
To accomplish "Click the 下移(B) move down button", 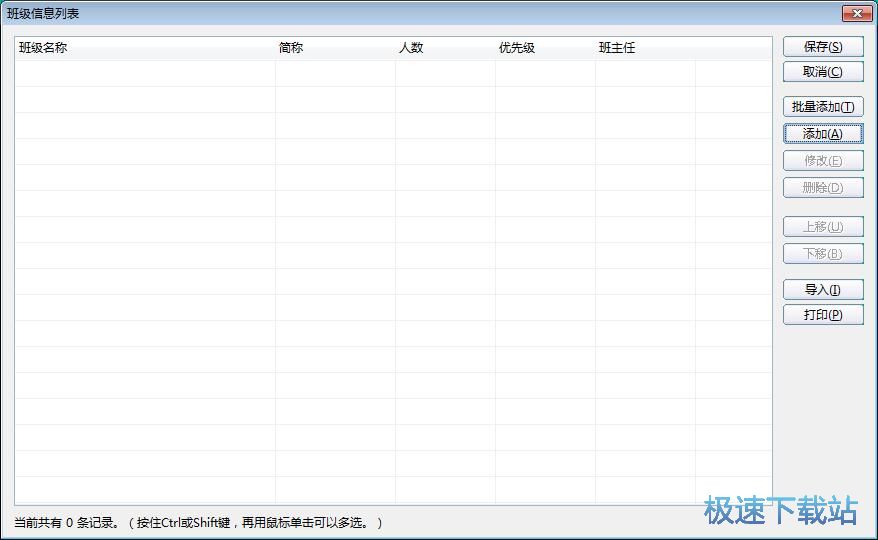I will (823, 254).
